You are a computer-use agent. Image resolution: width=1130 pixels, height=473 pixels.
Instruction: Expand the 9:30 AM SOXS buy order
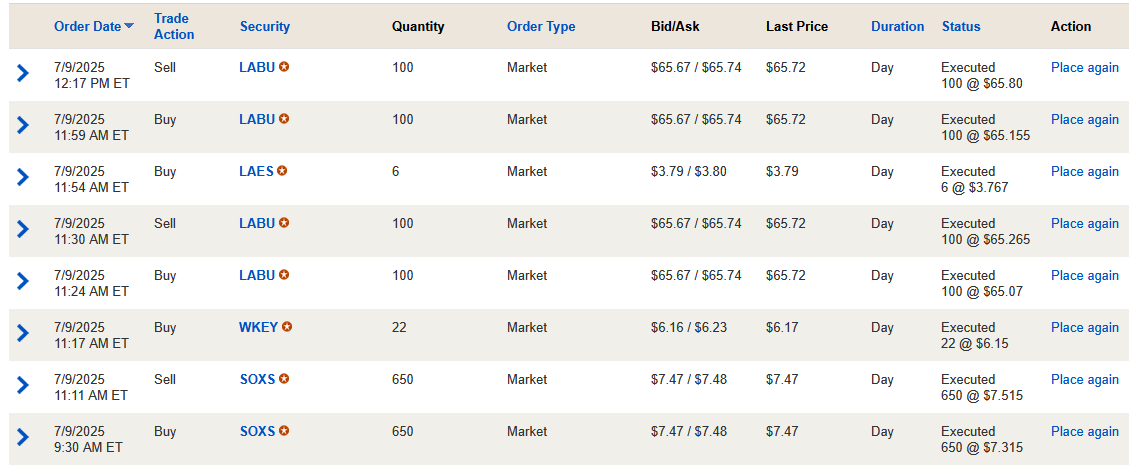point(23,437)
